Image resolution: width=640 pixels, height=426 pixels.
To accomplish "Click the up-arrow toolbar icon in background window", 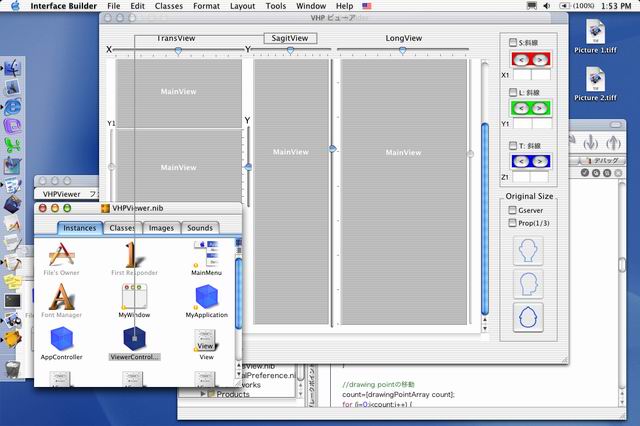I will 613,143.
